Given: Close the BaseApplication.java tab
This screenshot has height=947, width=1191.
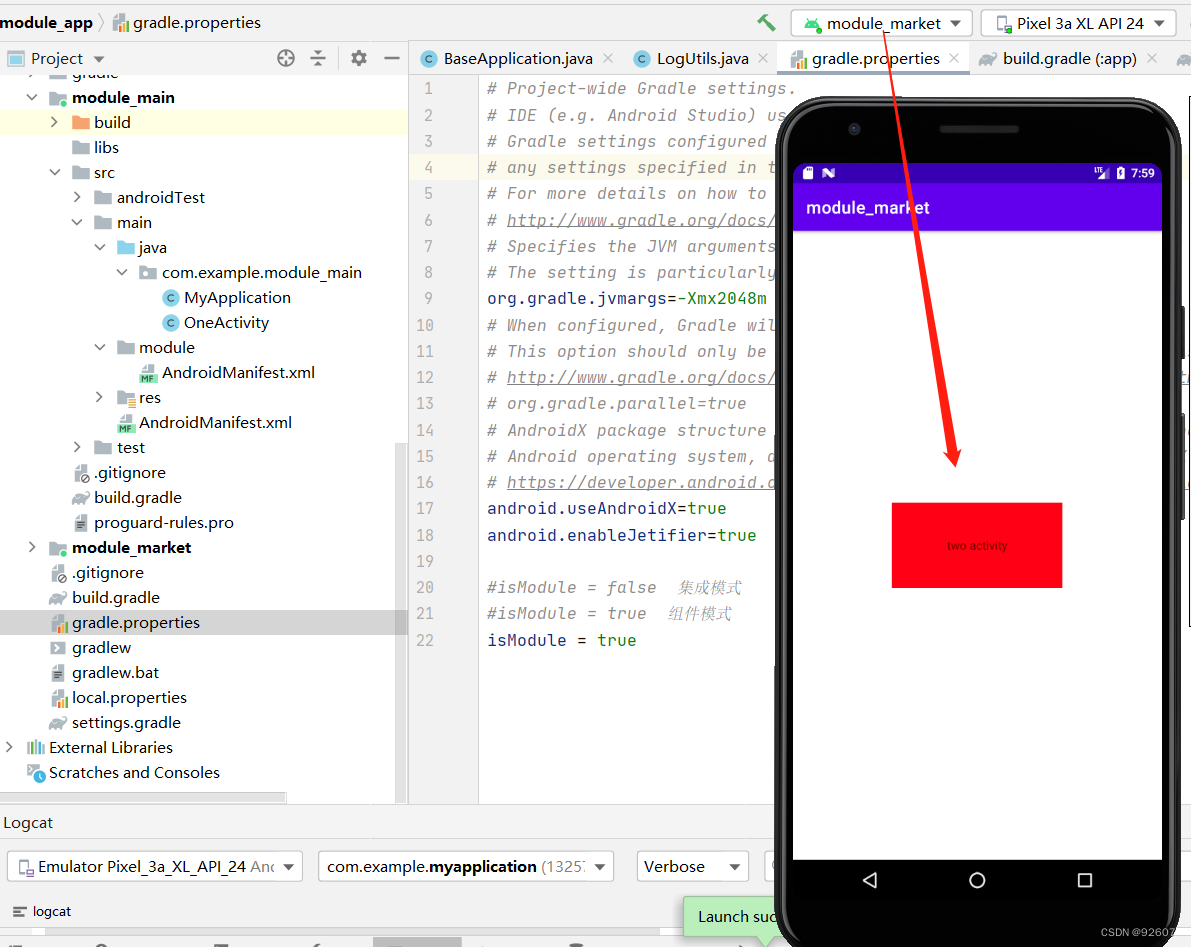Looking at the screenshot, I should click(608, 58).
